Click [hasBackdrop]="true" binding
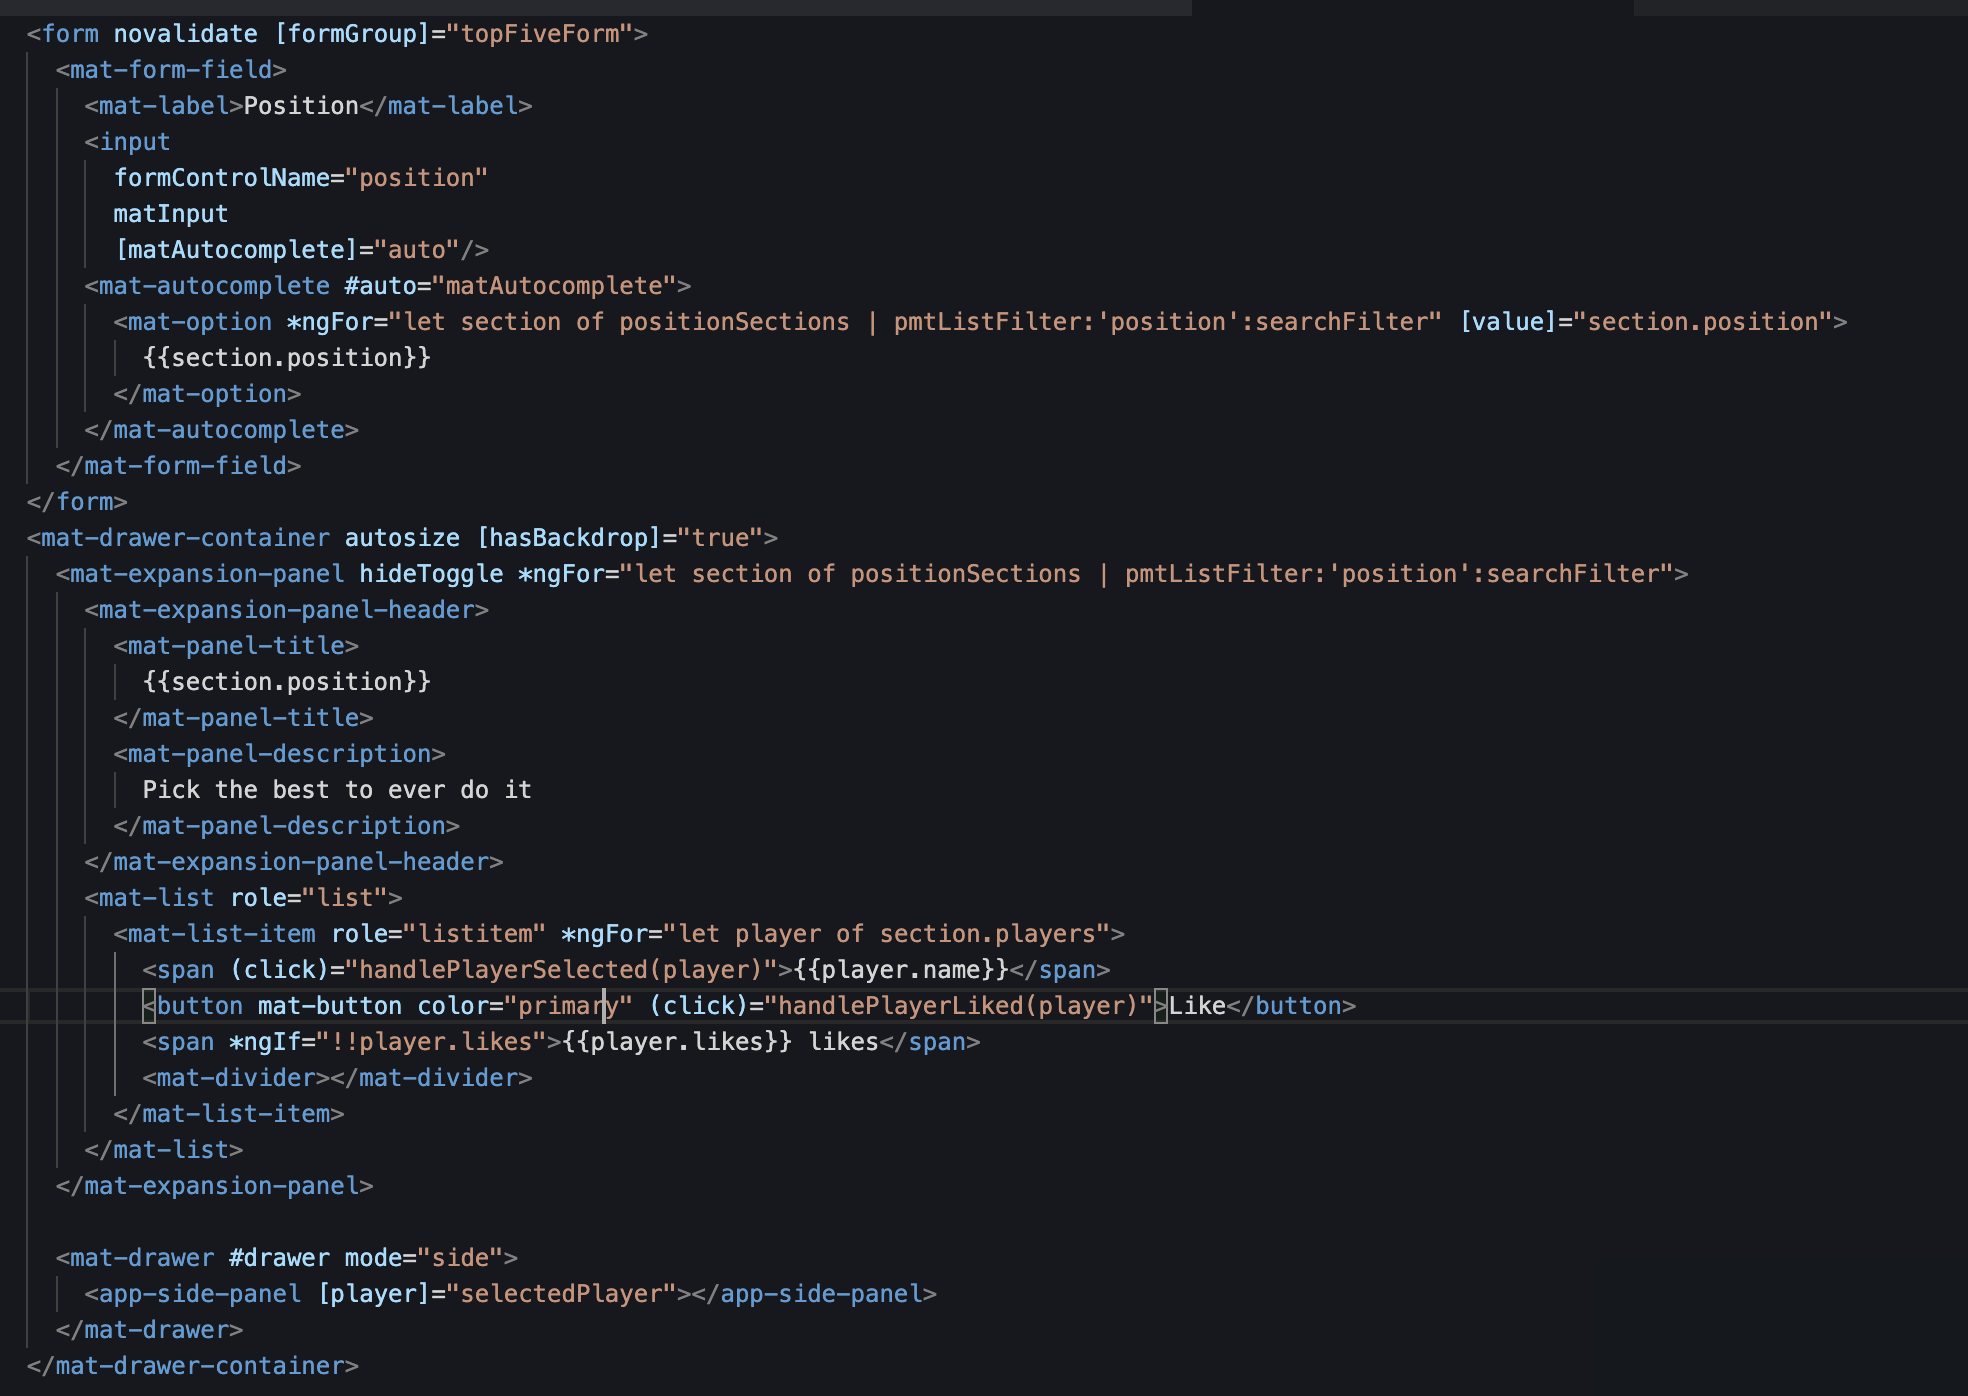Image resolution: width=1968 pixels, height=1396 pixels. tap(620, 538)
